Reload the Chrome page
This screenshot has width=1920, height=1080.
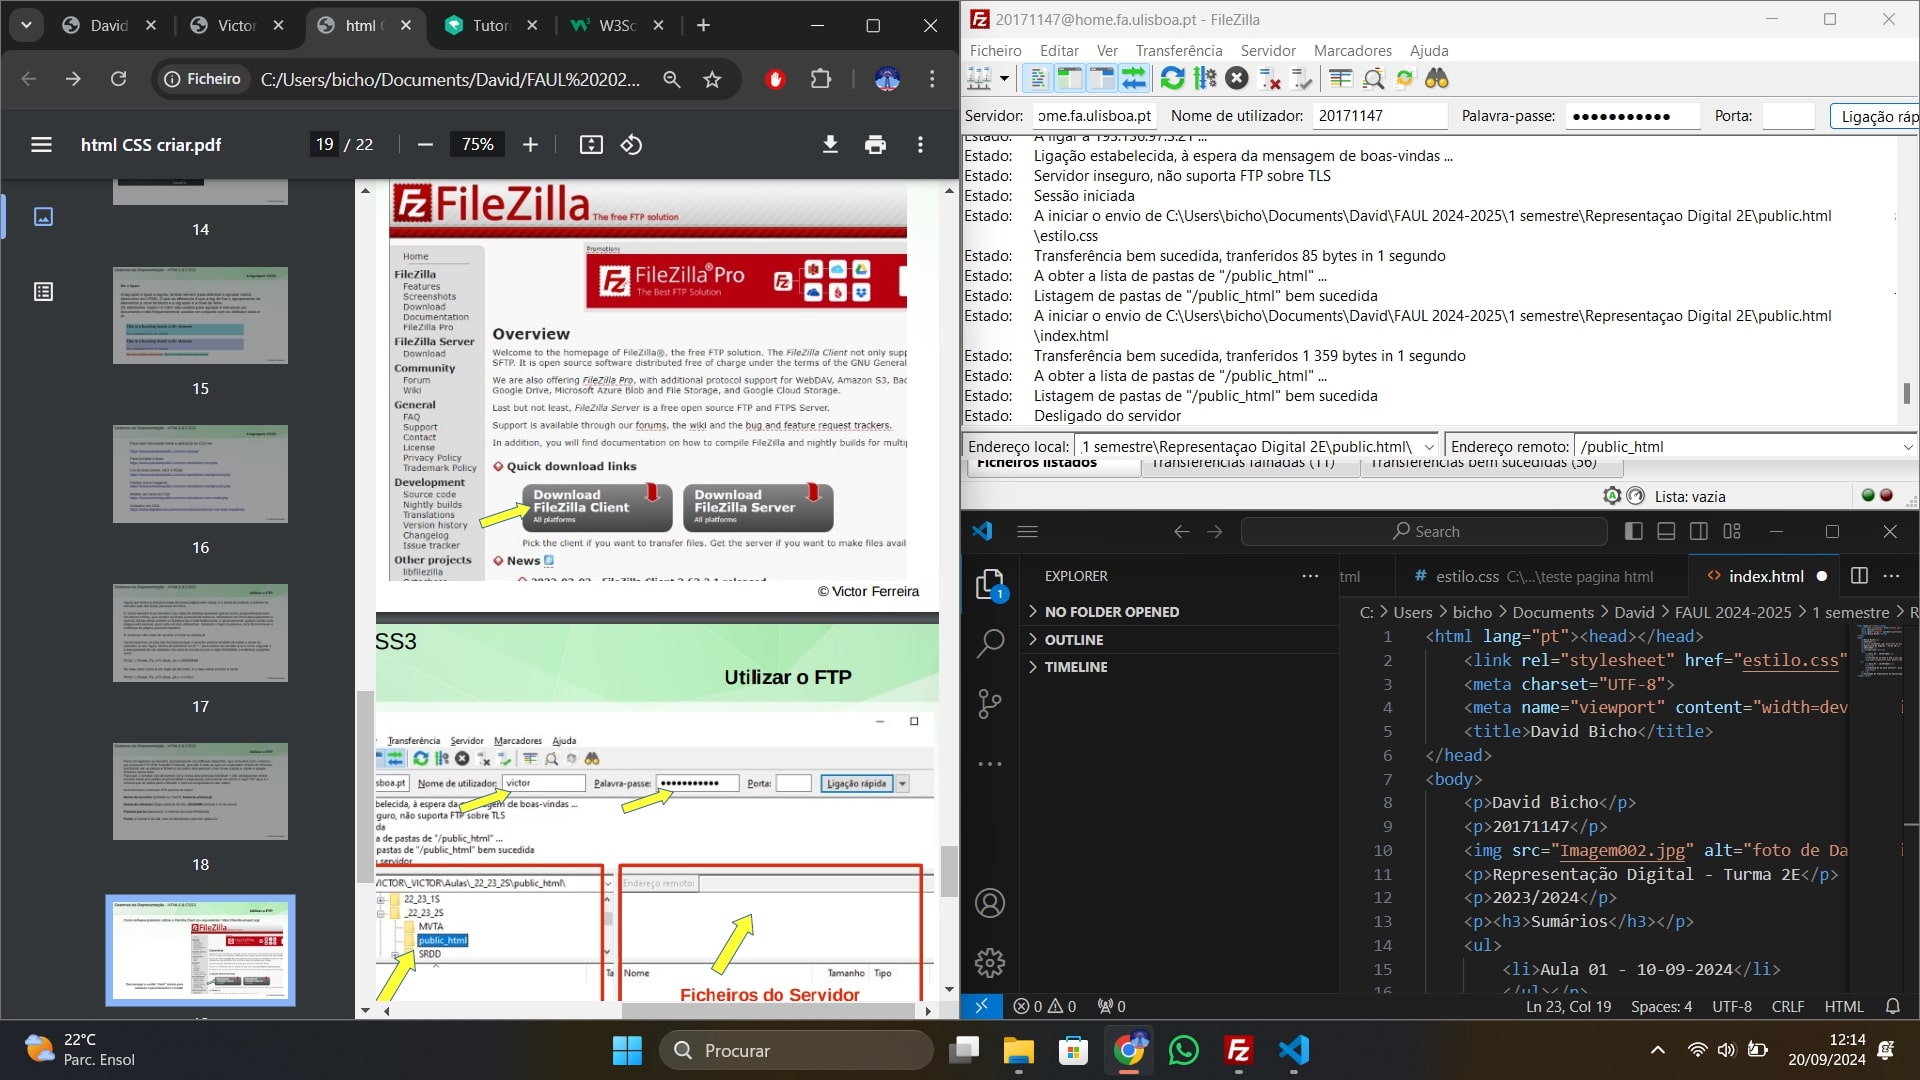tap(118, 79)
